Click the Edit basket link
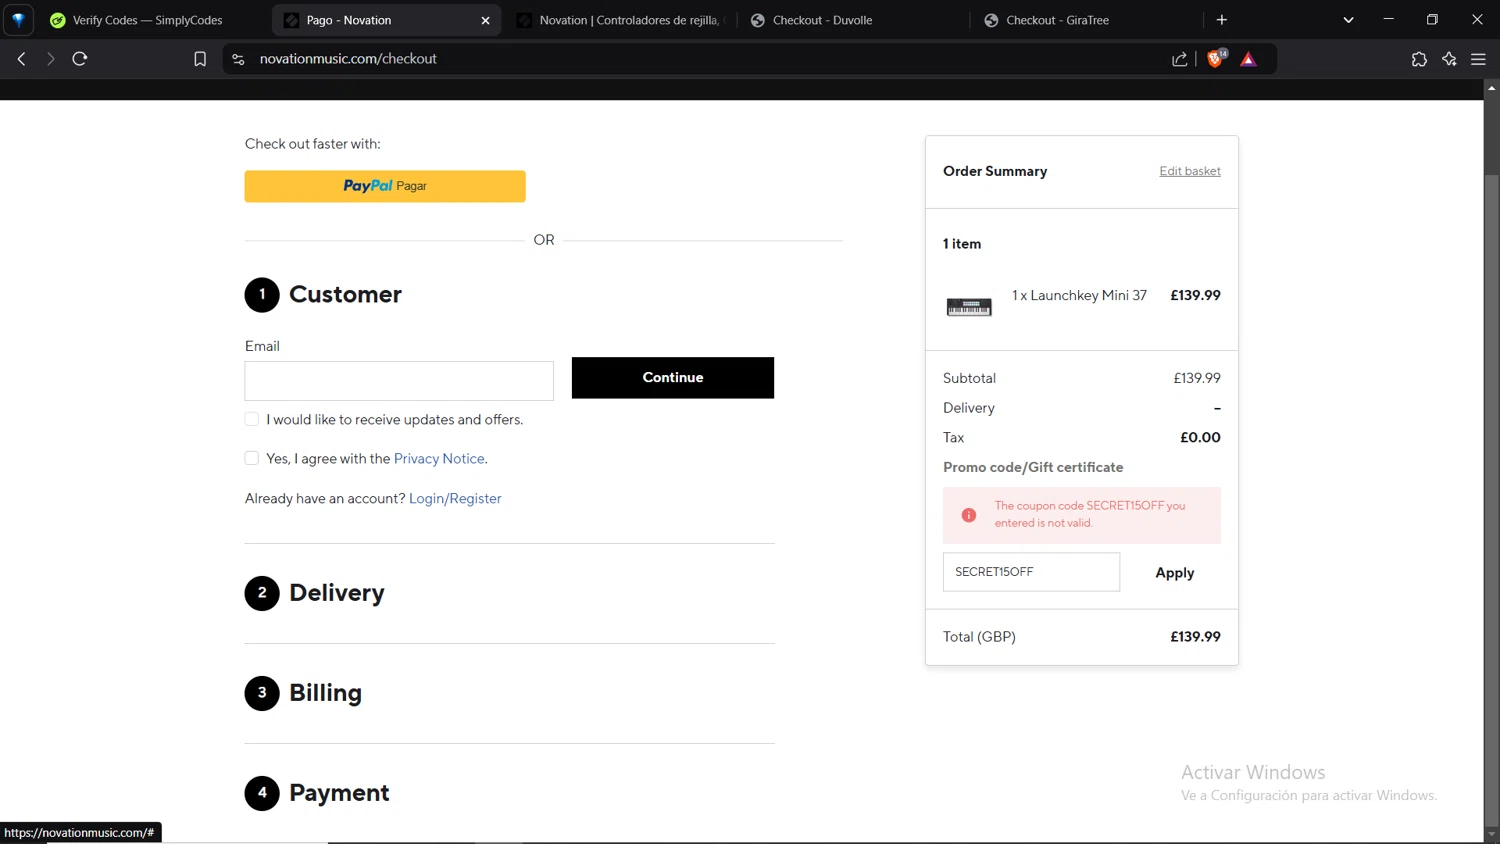This screenshot has width=1500, height=844. point(1190,171)
